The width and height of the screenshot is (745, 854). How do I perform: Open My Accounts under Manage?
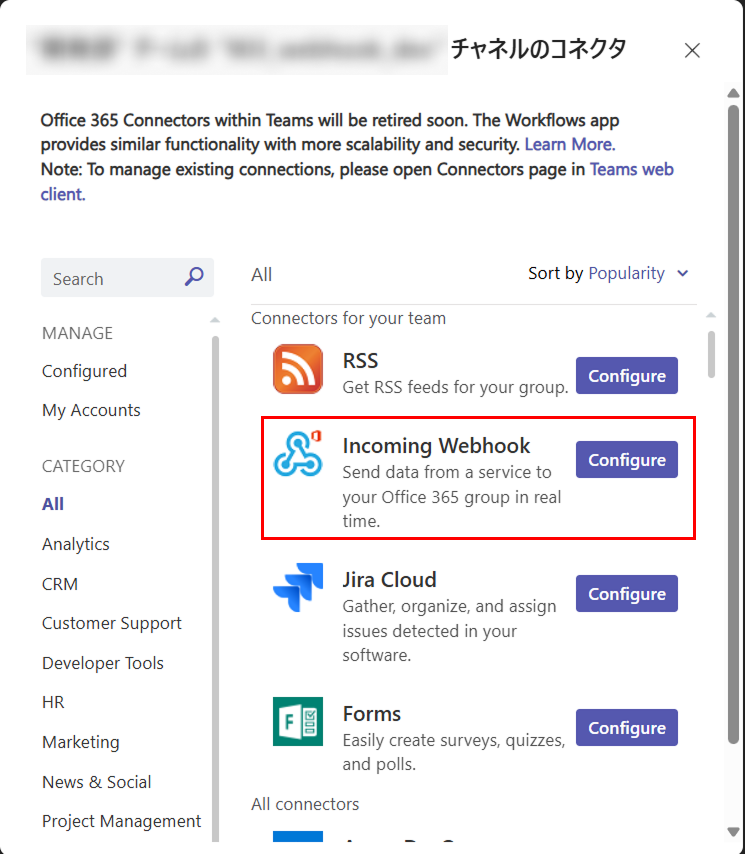tap(91, 410)
